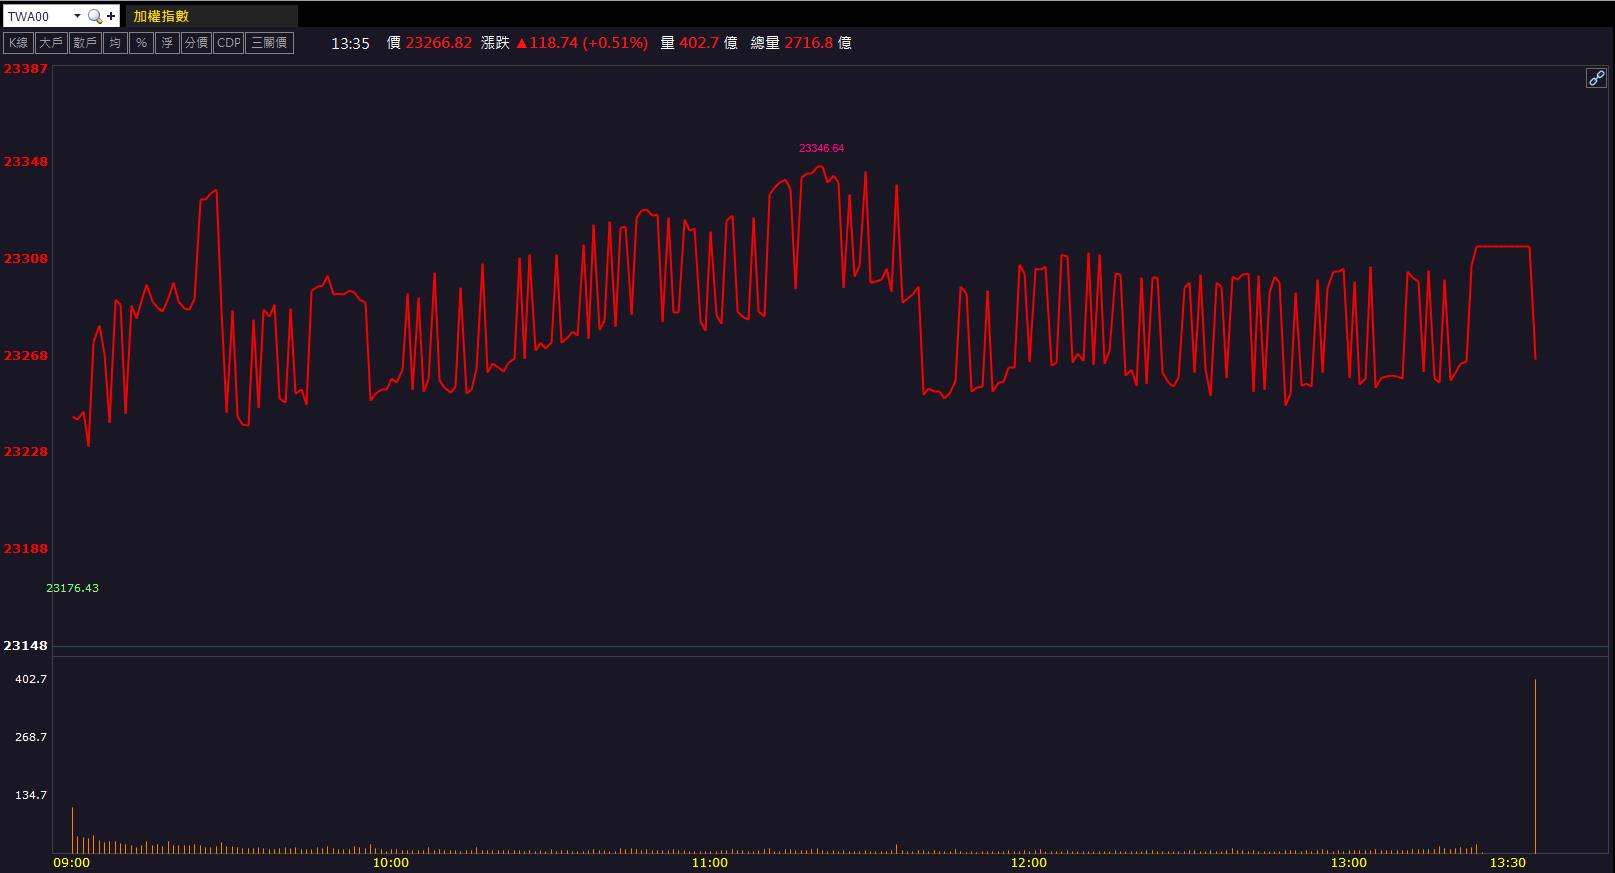The image size is (1615, 873).
Task: Click the magnifier search icon
Action: click(95, 16)
